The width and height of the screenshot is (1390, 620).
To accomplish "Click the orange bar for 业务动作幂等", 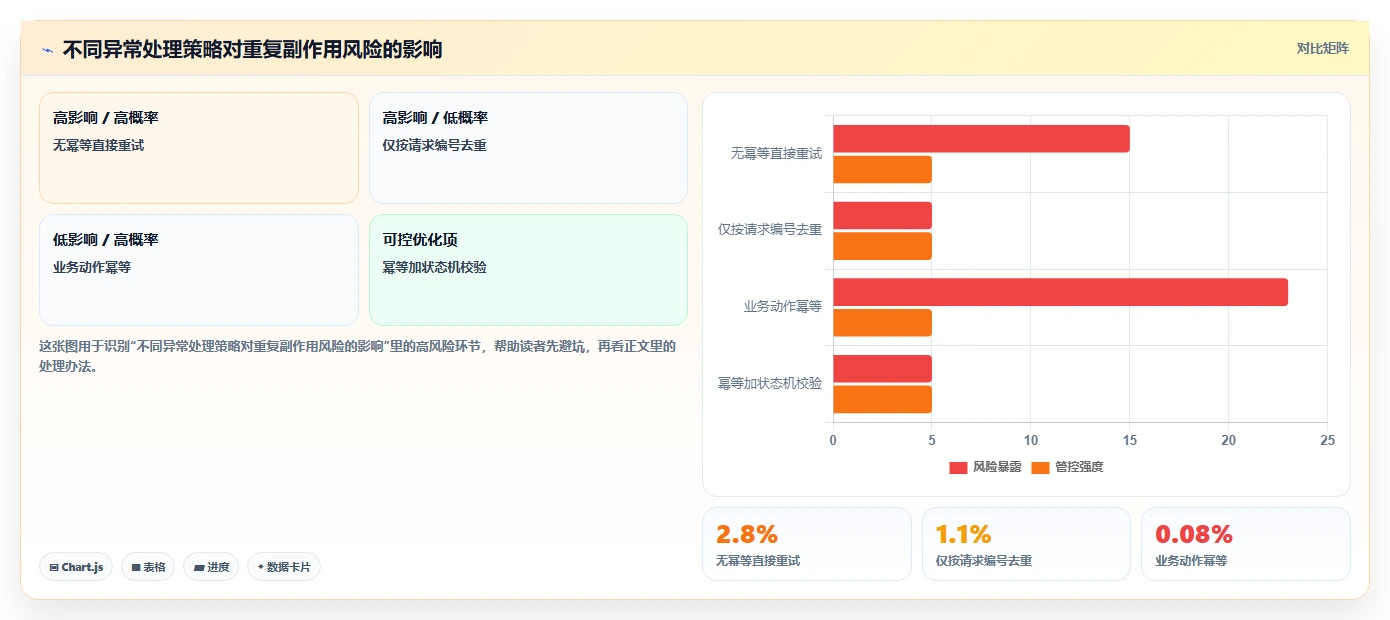I will coord(882,322).
